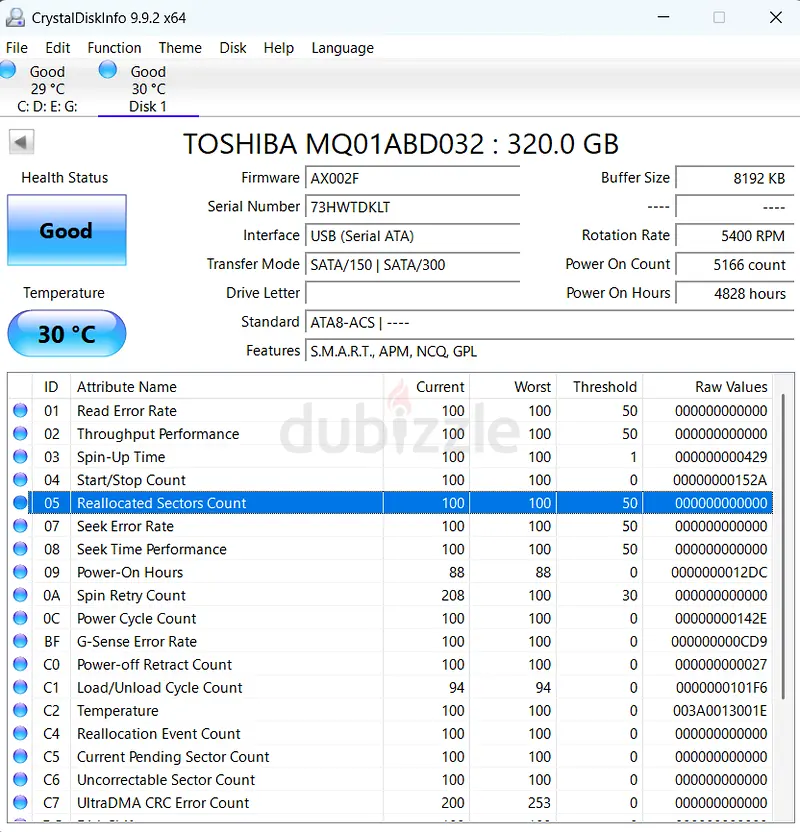The height and width of the screenshot is (832, 800).
Task: Click the Good health status button
Action: [x=67, y=230]
